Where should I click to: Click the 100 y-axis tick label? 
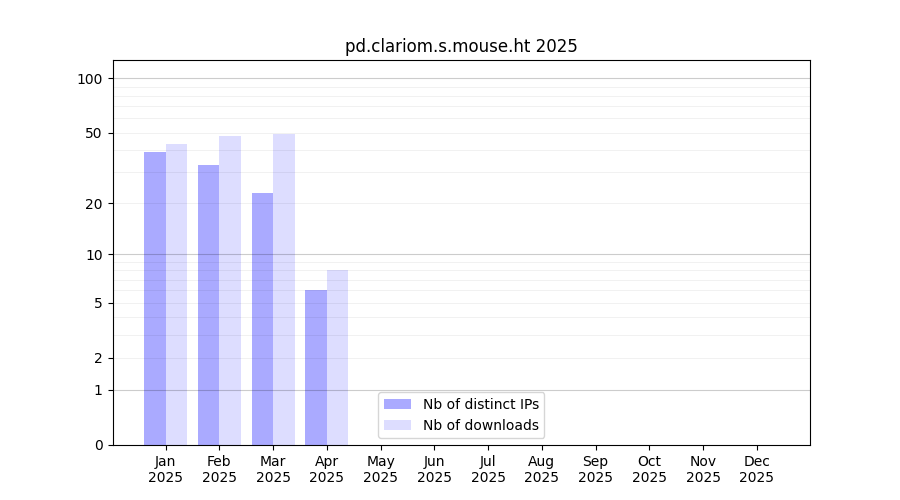(90, 79)
